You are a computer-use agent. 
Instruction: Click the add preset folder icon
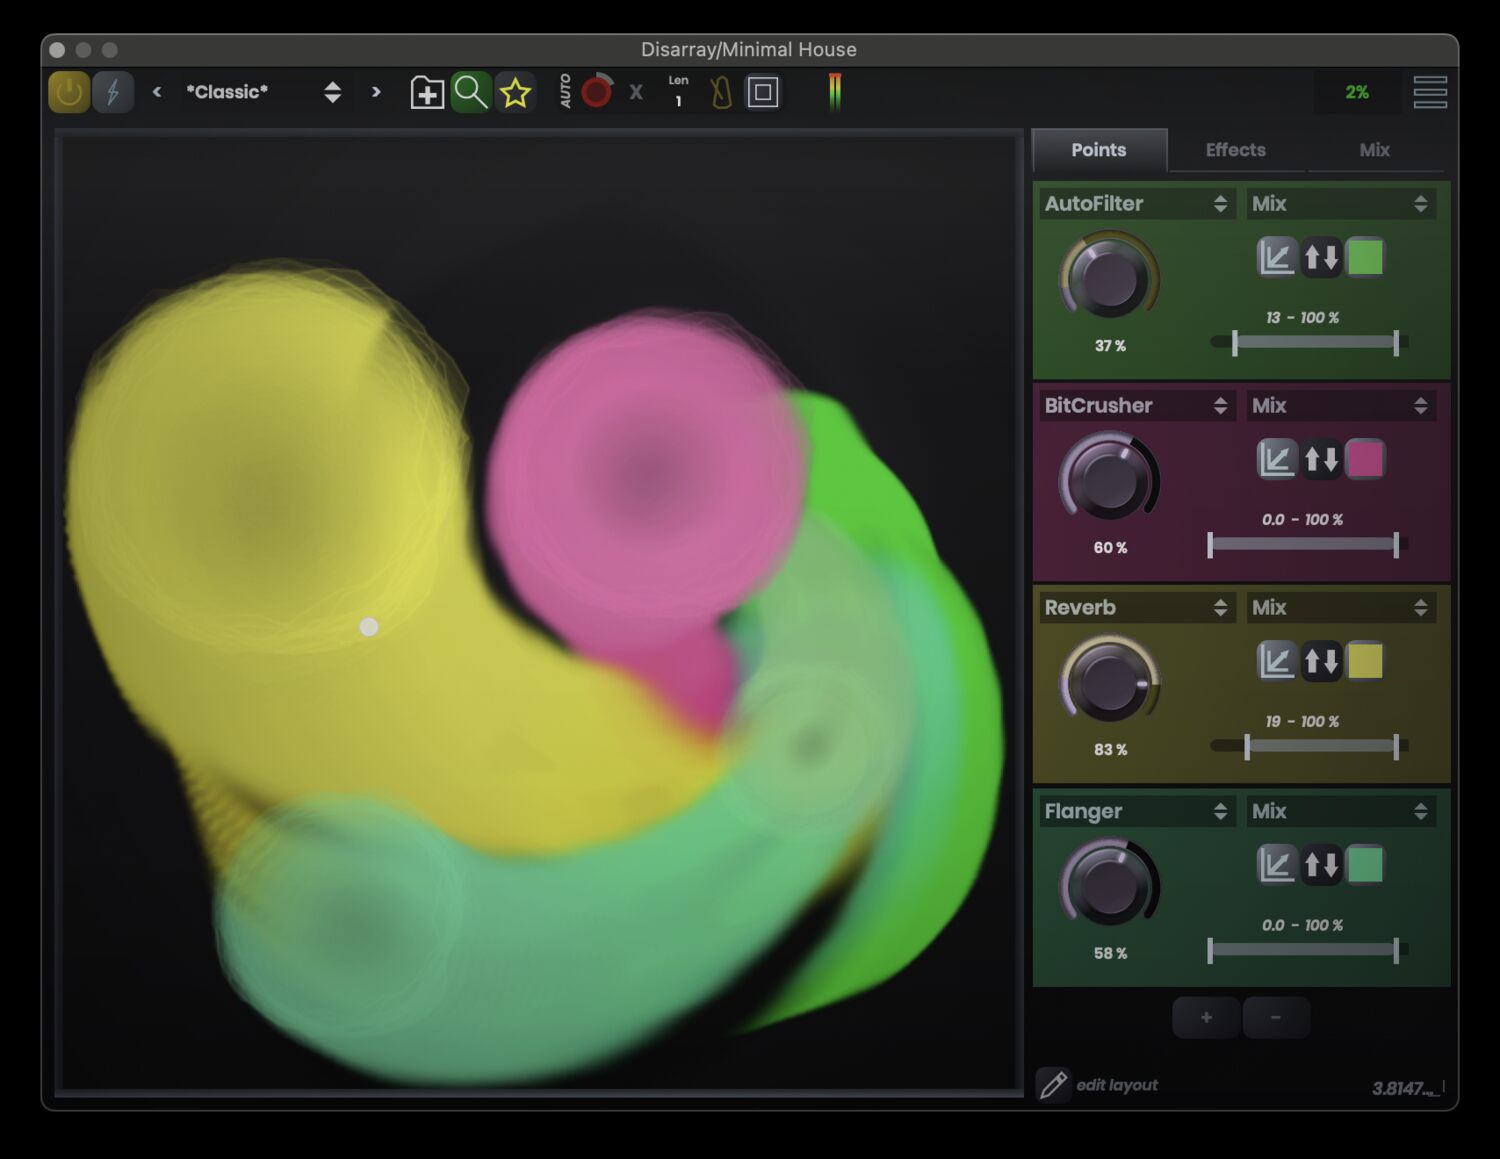(427, 93)
